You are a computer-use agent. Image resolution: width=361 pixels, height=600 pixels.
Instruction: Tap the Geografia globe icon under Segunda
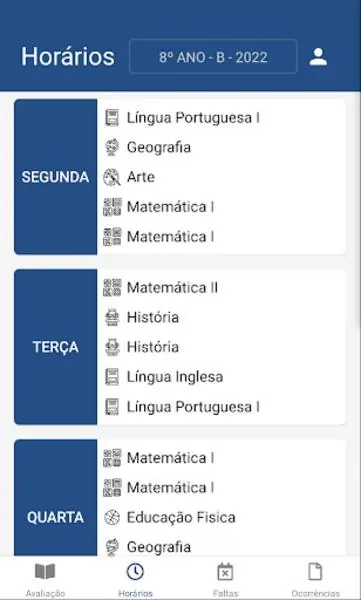[x=112, y=147]
